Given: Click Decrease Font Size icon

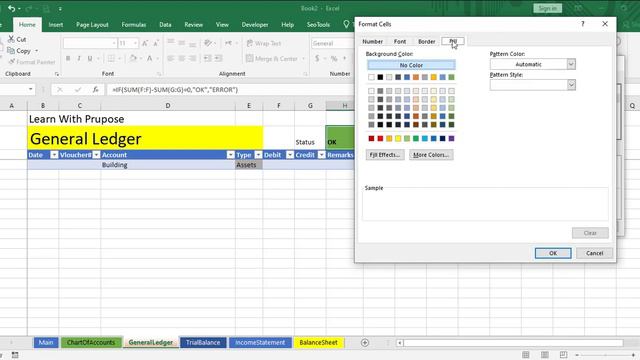Looking at the screenshot, I should tap(156, 43).
